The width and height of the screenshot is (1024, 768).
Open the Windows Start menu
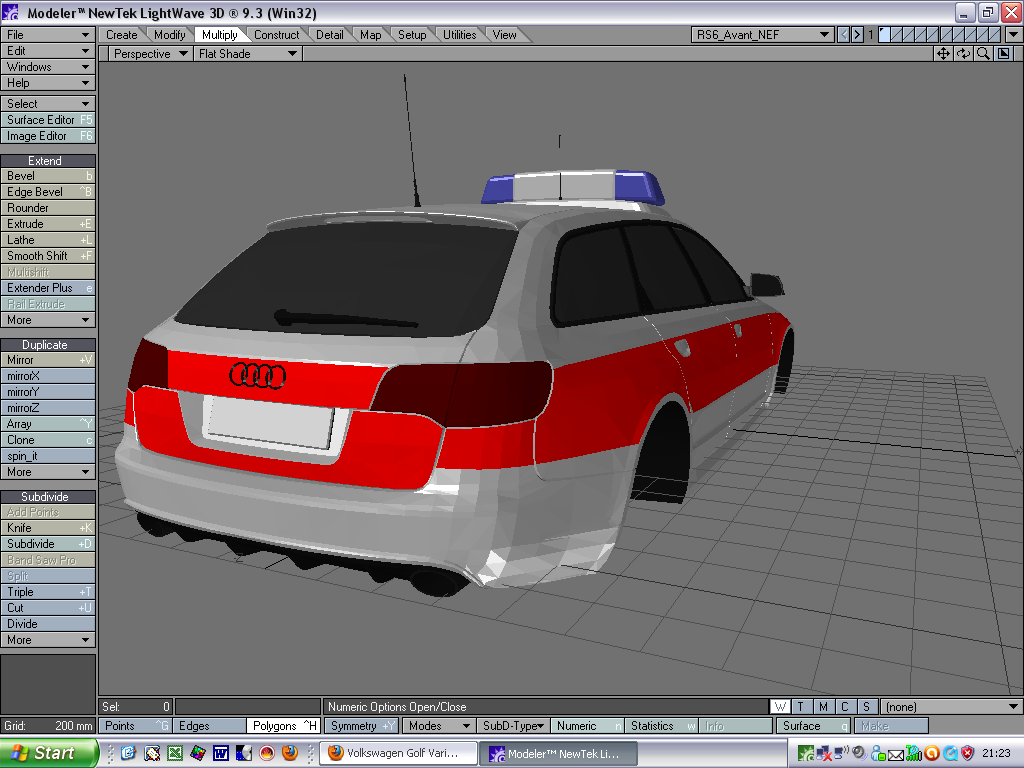pyautogui.click(x=49, y=753)
